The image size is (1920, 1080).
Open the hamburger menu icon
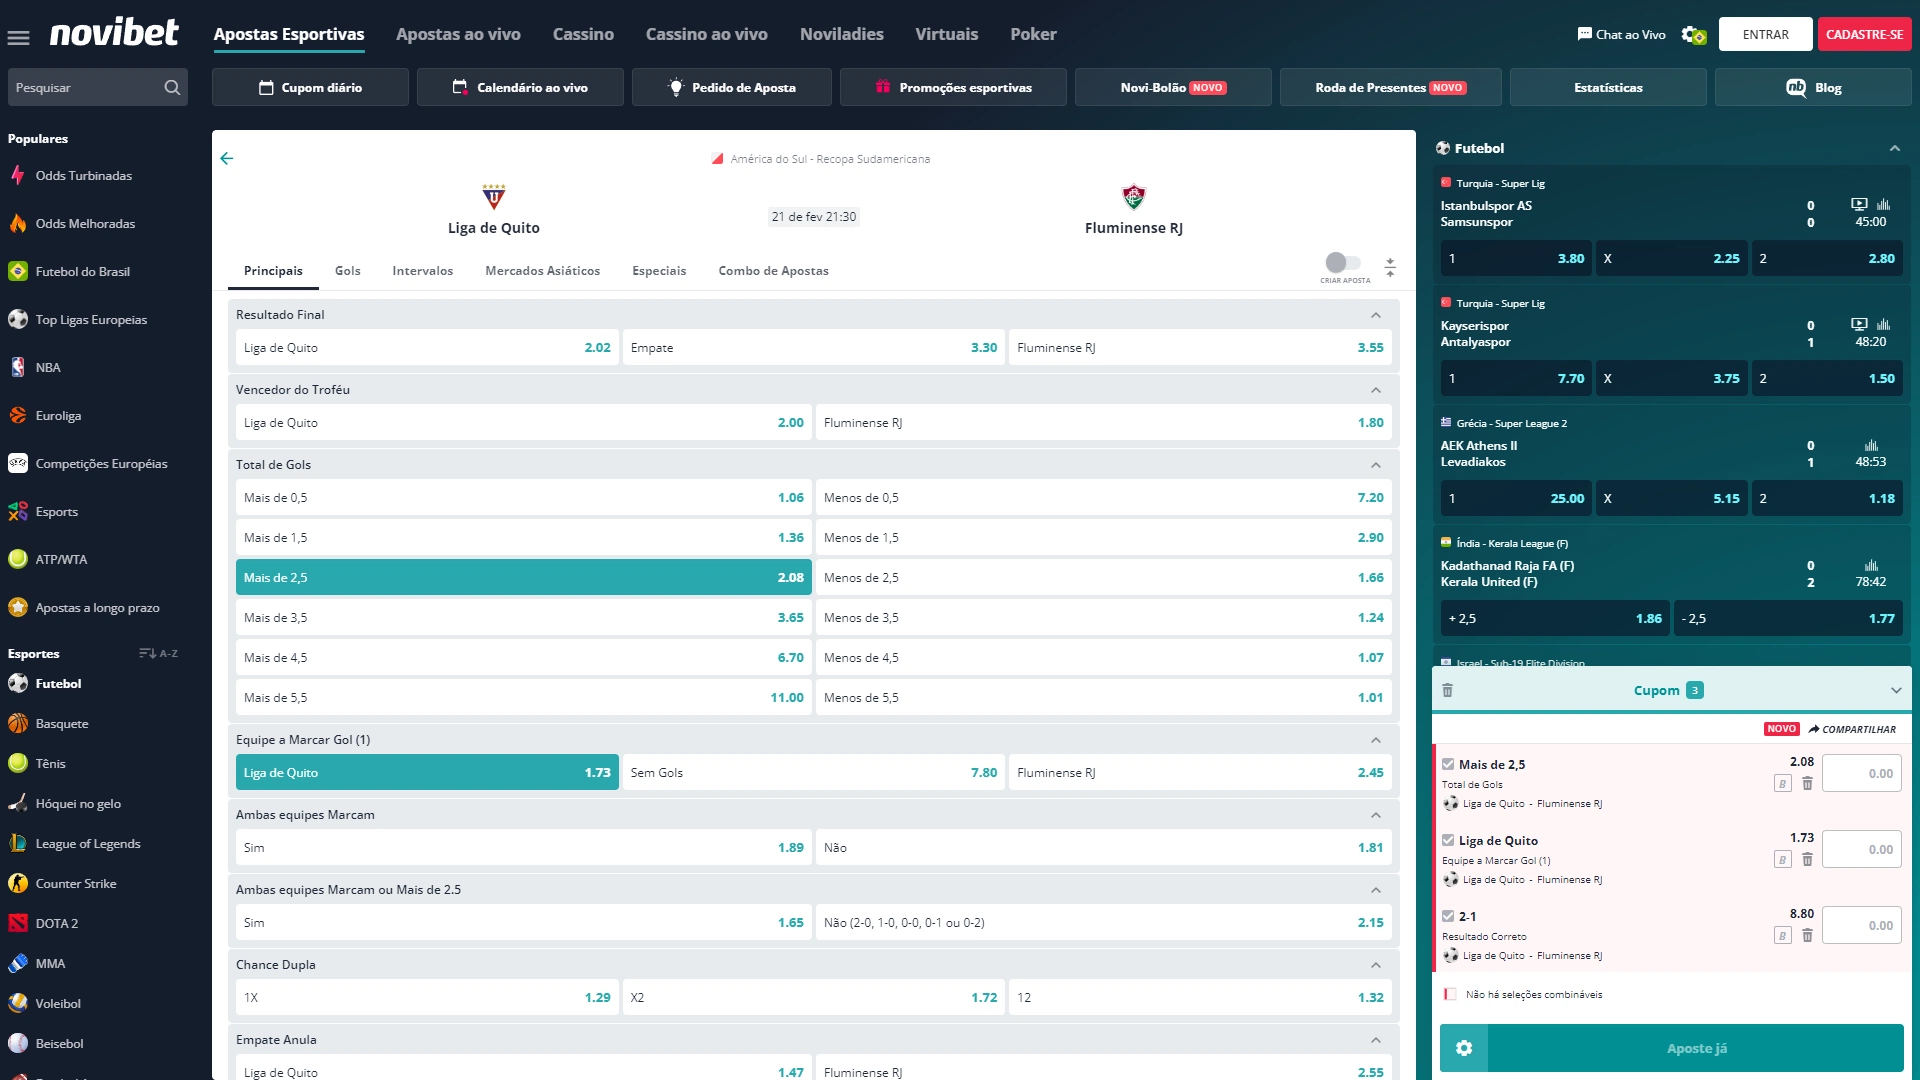point(18,38)
